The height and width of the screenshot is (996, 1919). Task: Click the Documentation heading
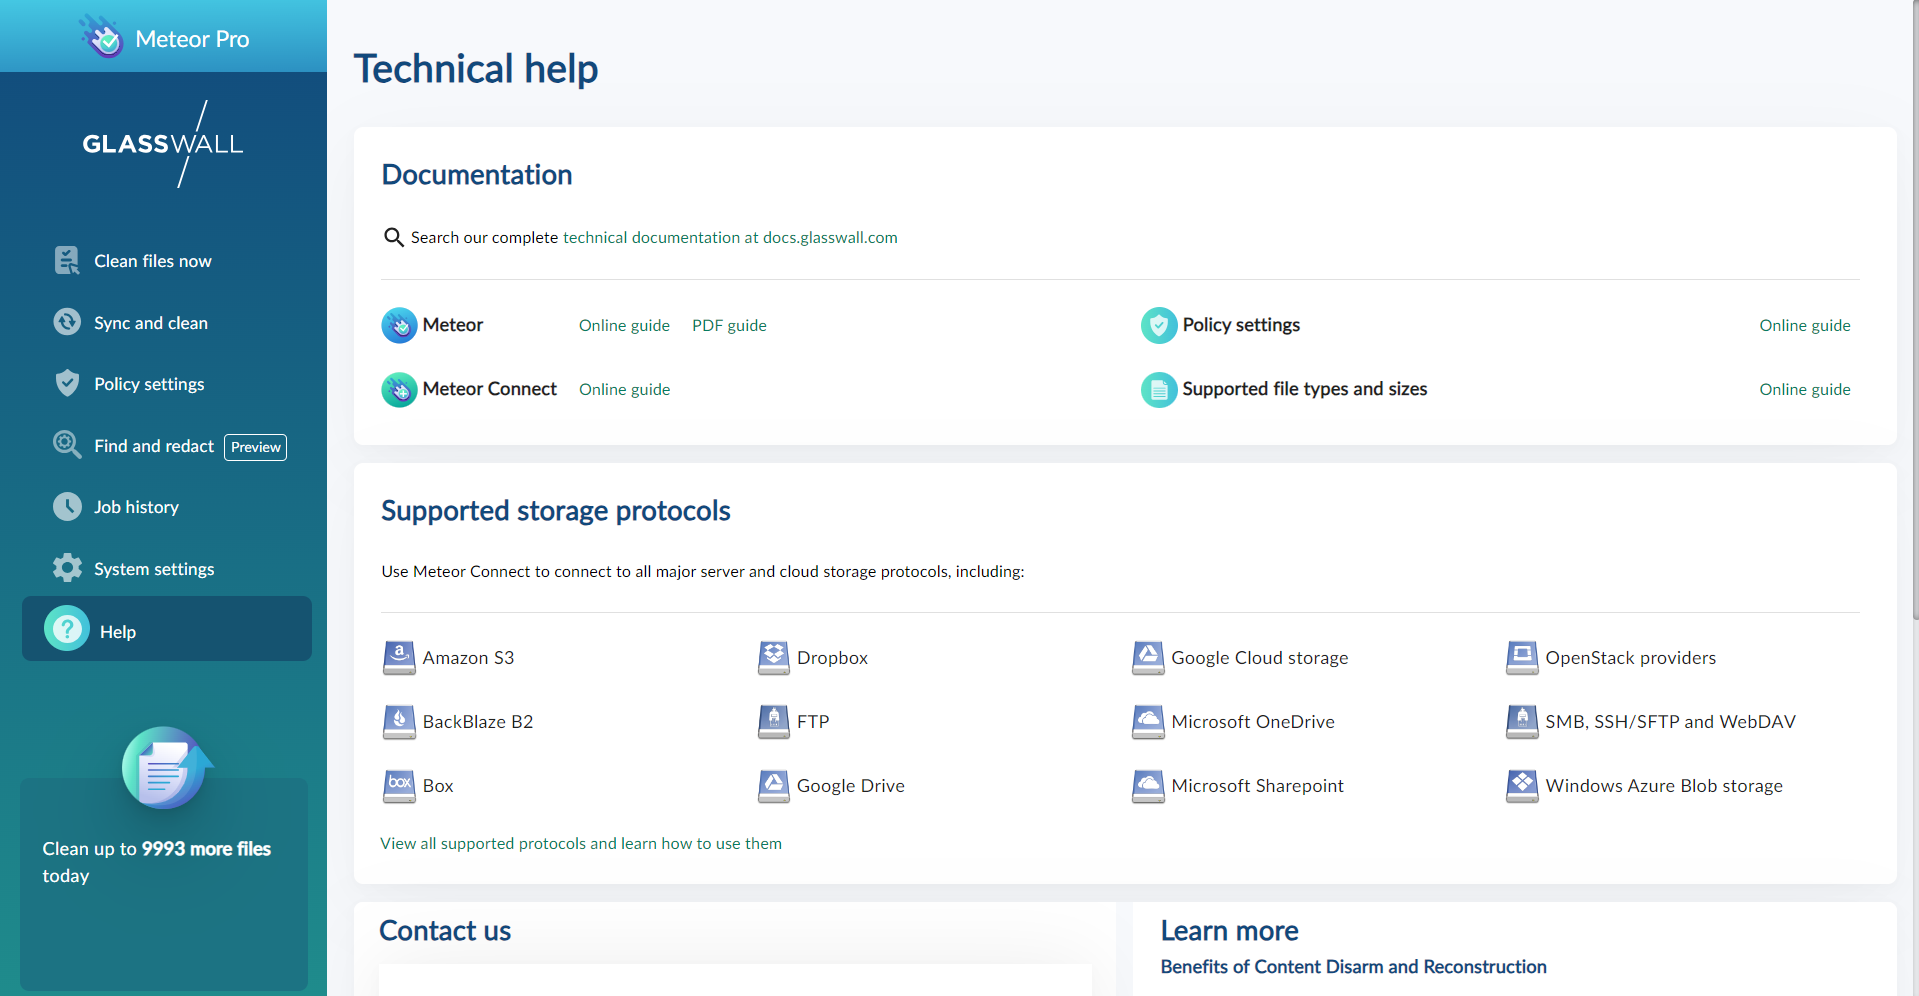(x=477, y=175)
